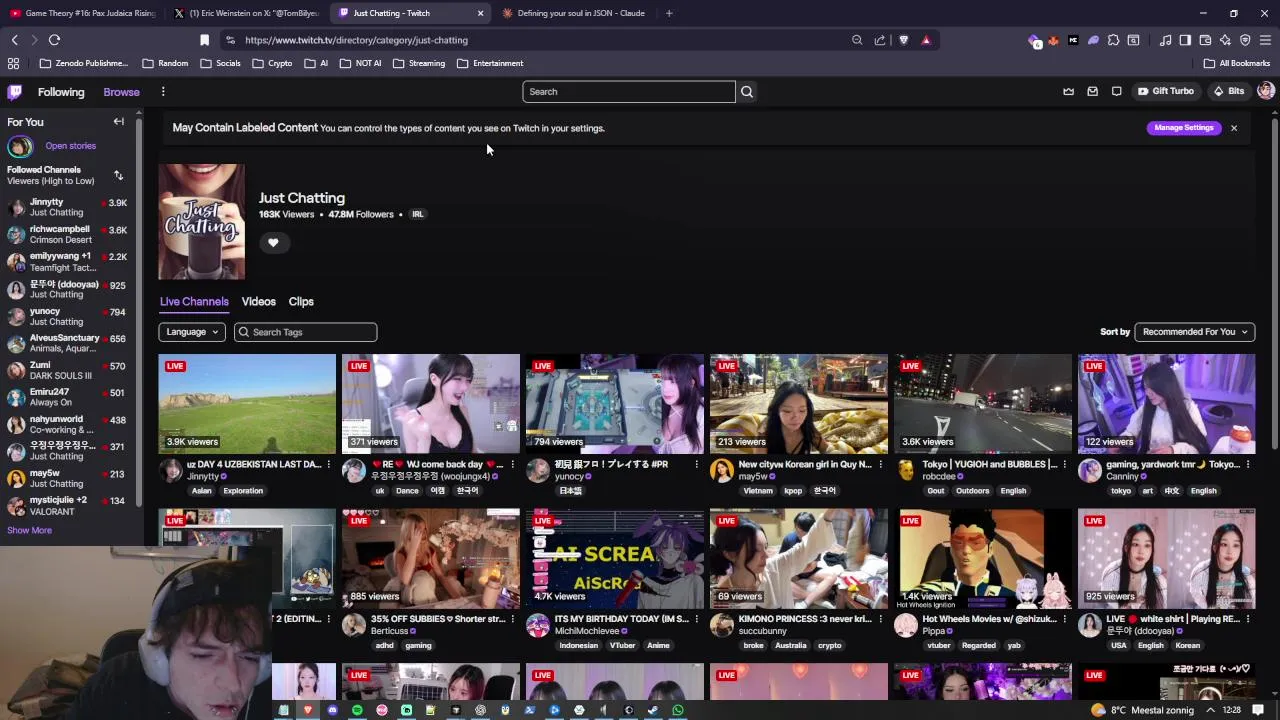
Task: Open Sort by Recommended For You dropdown
Action: tap(1195, 332)
